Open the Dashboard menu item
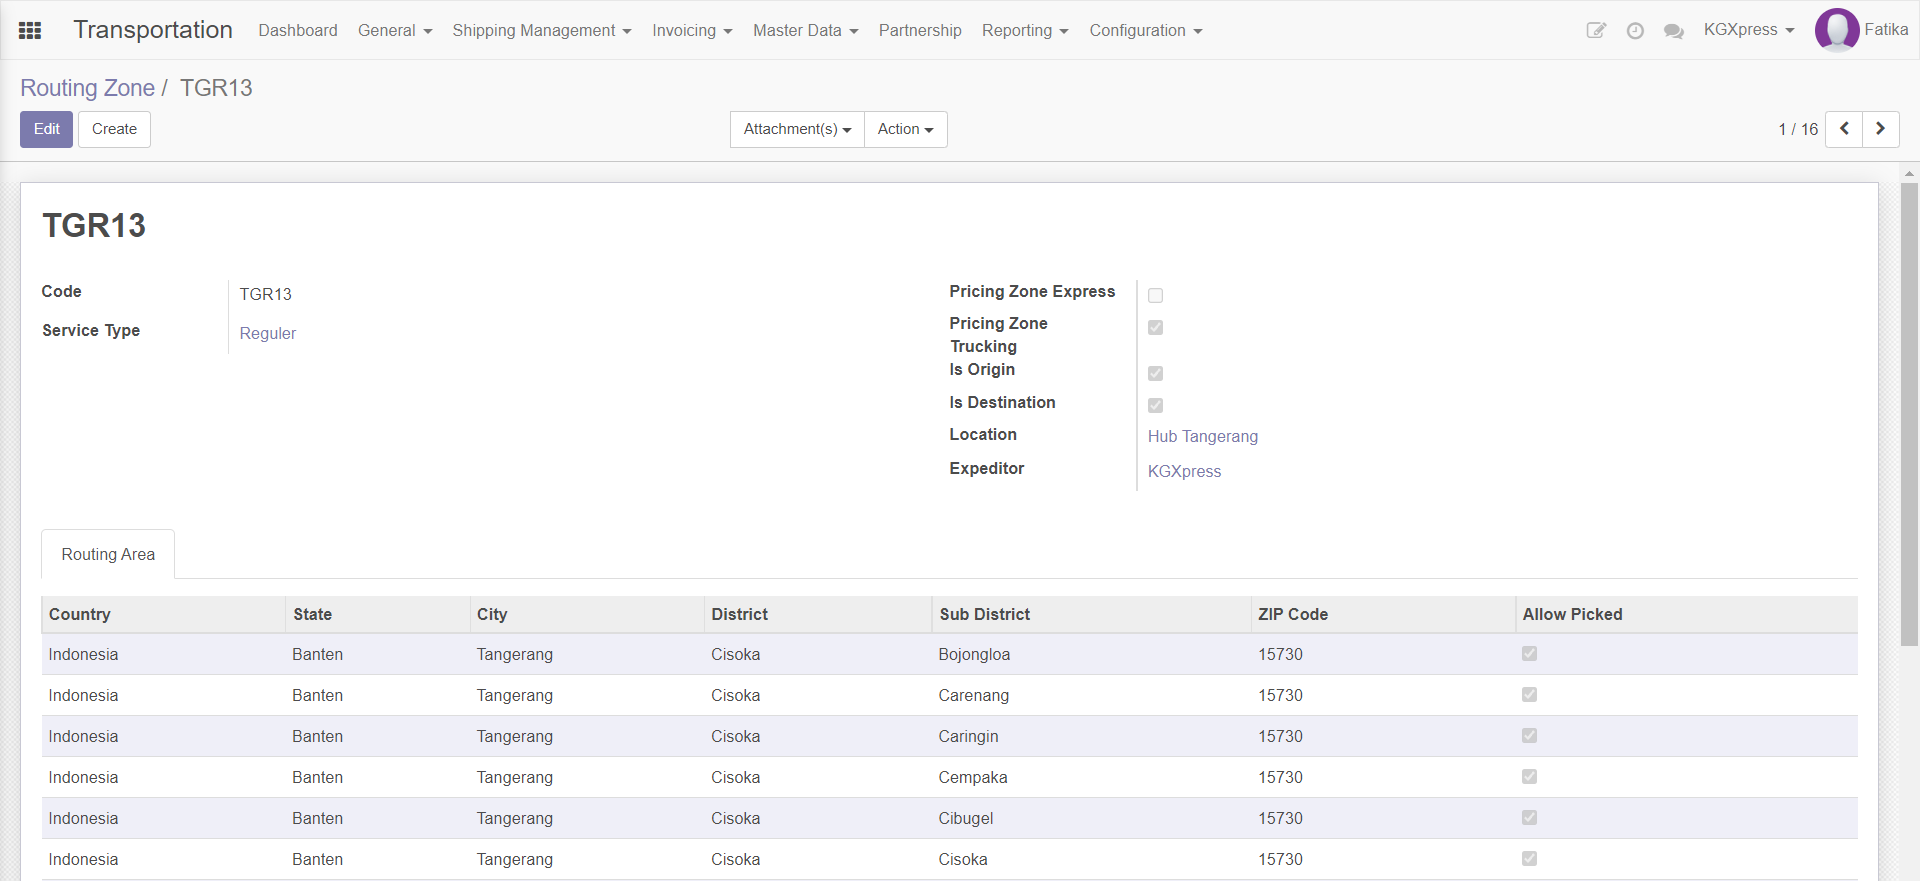Viewport: 1920px width, 881px height. (x=298, y=31)
